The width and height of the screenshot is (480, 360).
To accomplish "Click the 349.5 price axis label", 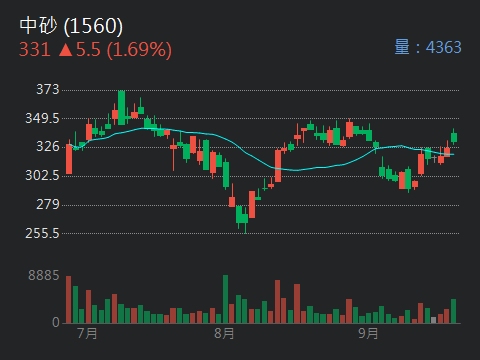I will pos(42,118).
